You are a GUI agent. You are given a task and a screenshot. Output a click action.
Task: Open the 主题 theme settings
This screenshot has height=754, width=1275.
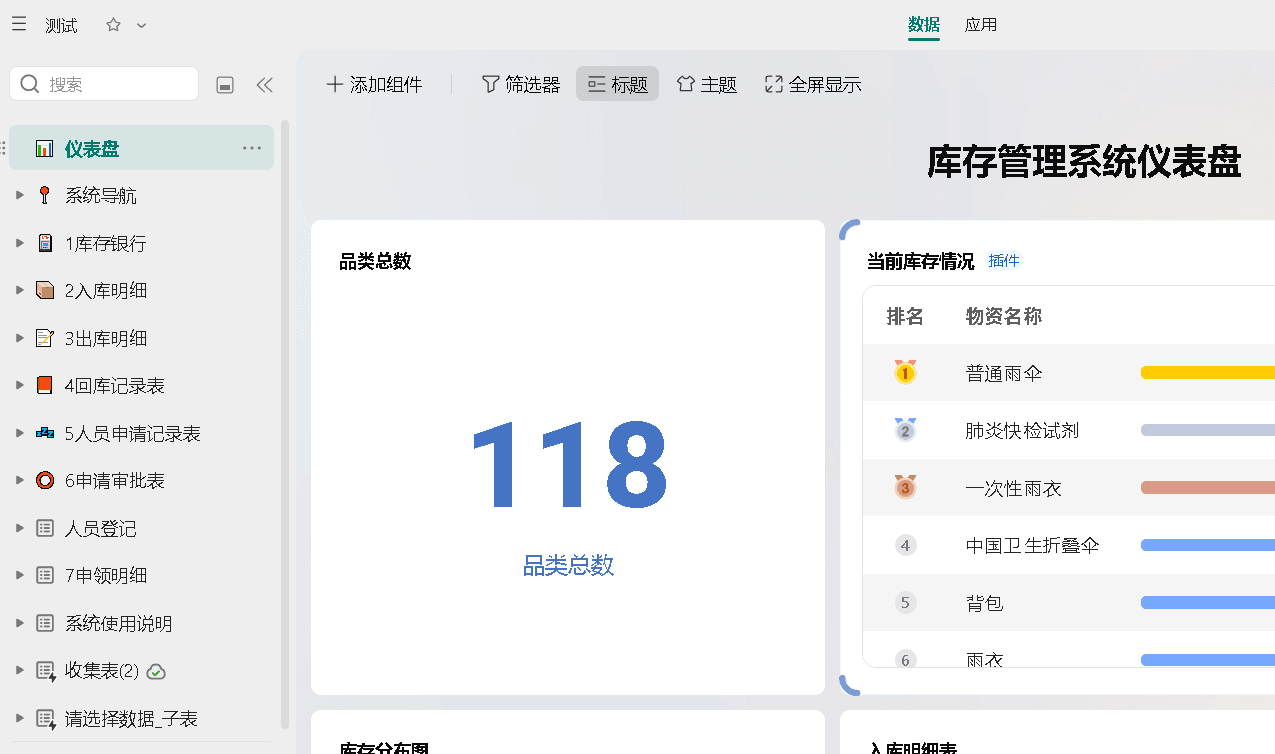pos(707,85)
